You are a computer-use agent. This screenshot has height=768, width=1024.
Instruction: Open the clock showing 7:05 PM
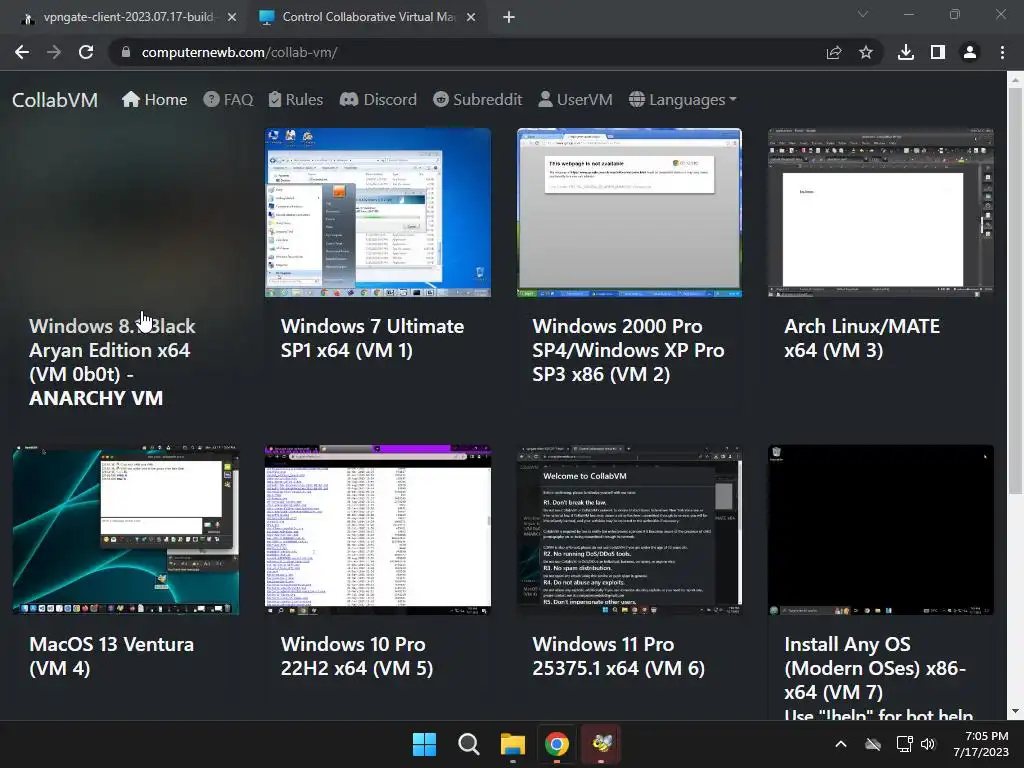pyautogui.click(x=981, y=744)
